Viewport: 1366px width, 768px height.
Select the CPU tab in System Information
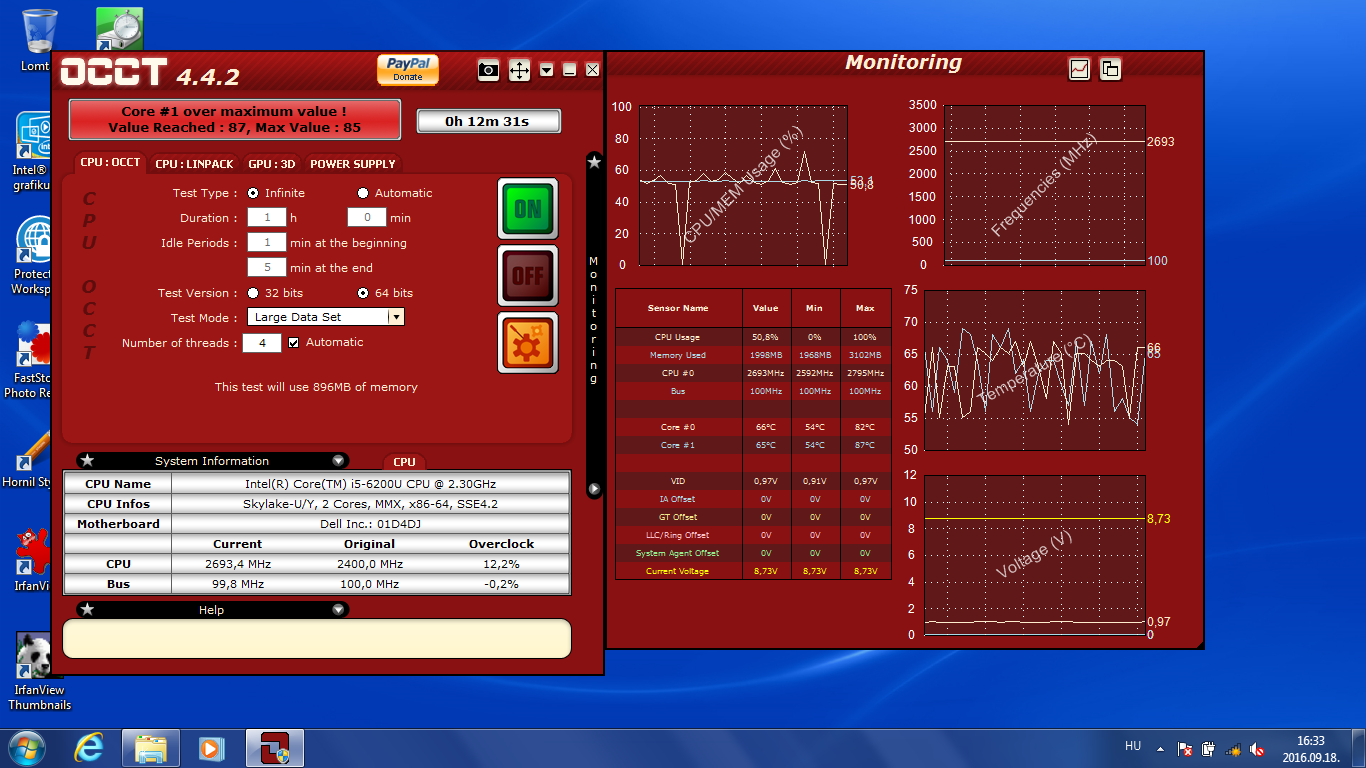pyautogui.click(x=404, y=462)
